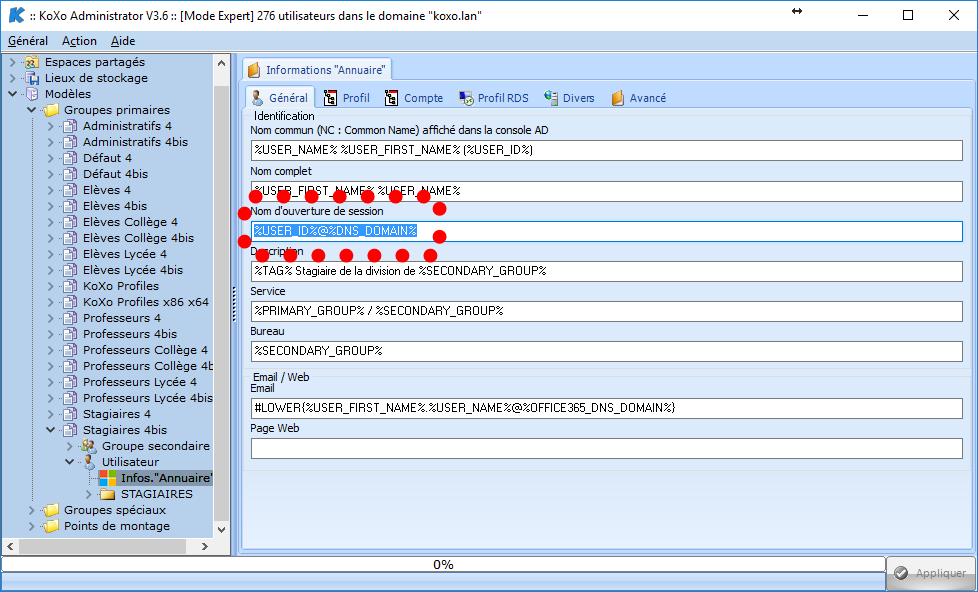Click the Windows flag icon for Infos Annuaire
The height and width of the screenshot is (592, 978).
point(107,478)
